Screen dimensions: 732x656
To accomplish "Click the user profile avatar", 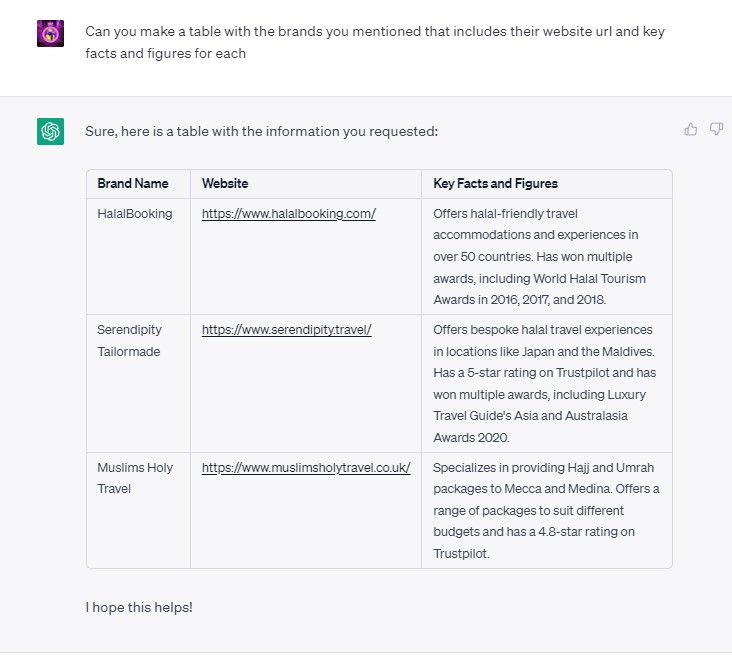I will (x=51, y=33).
